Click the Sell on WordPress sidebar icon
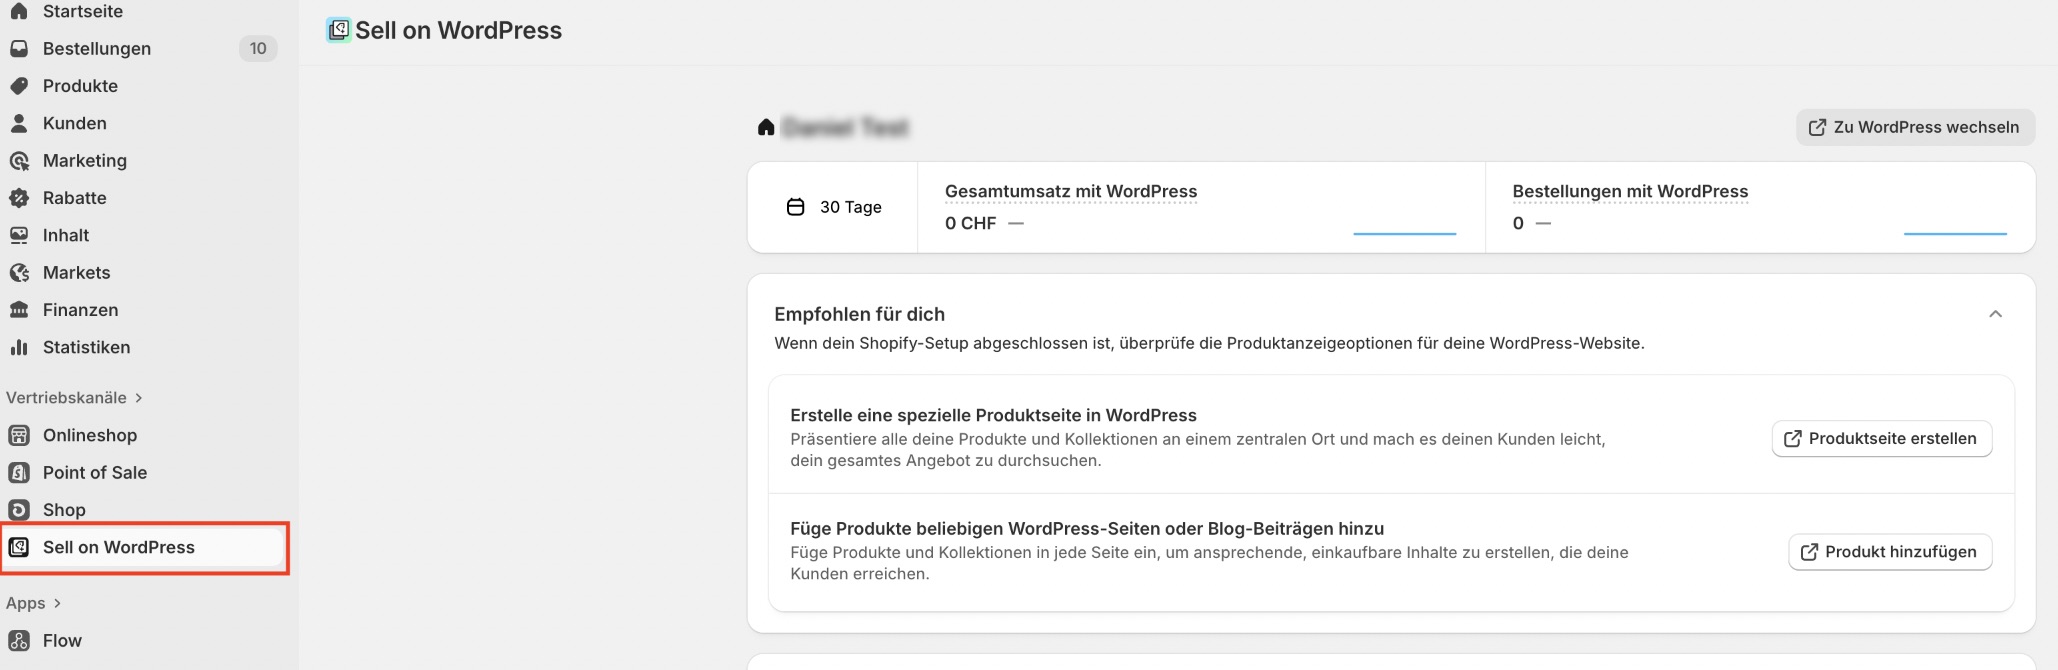This screenshot has width=2058, height=670. [19, 547]
